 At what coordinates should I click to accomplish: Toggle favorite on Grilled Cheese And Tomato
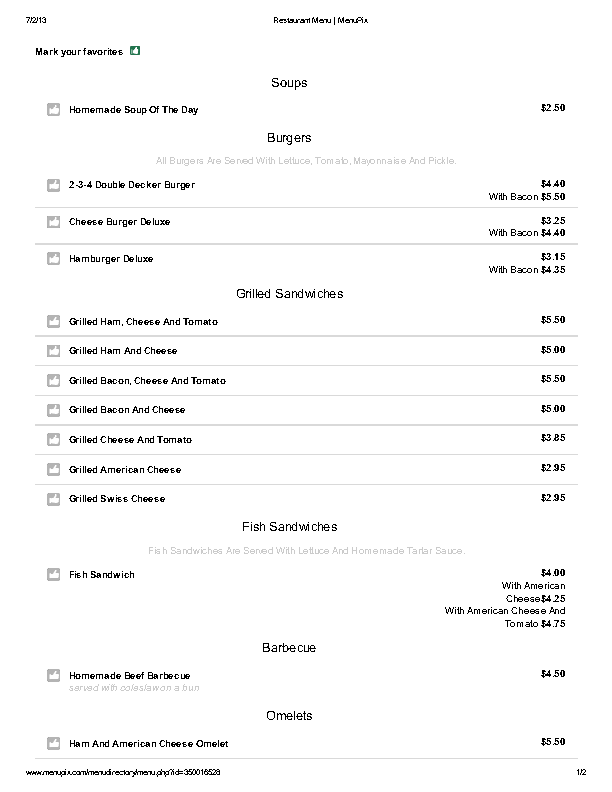tap(54, 440)
